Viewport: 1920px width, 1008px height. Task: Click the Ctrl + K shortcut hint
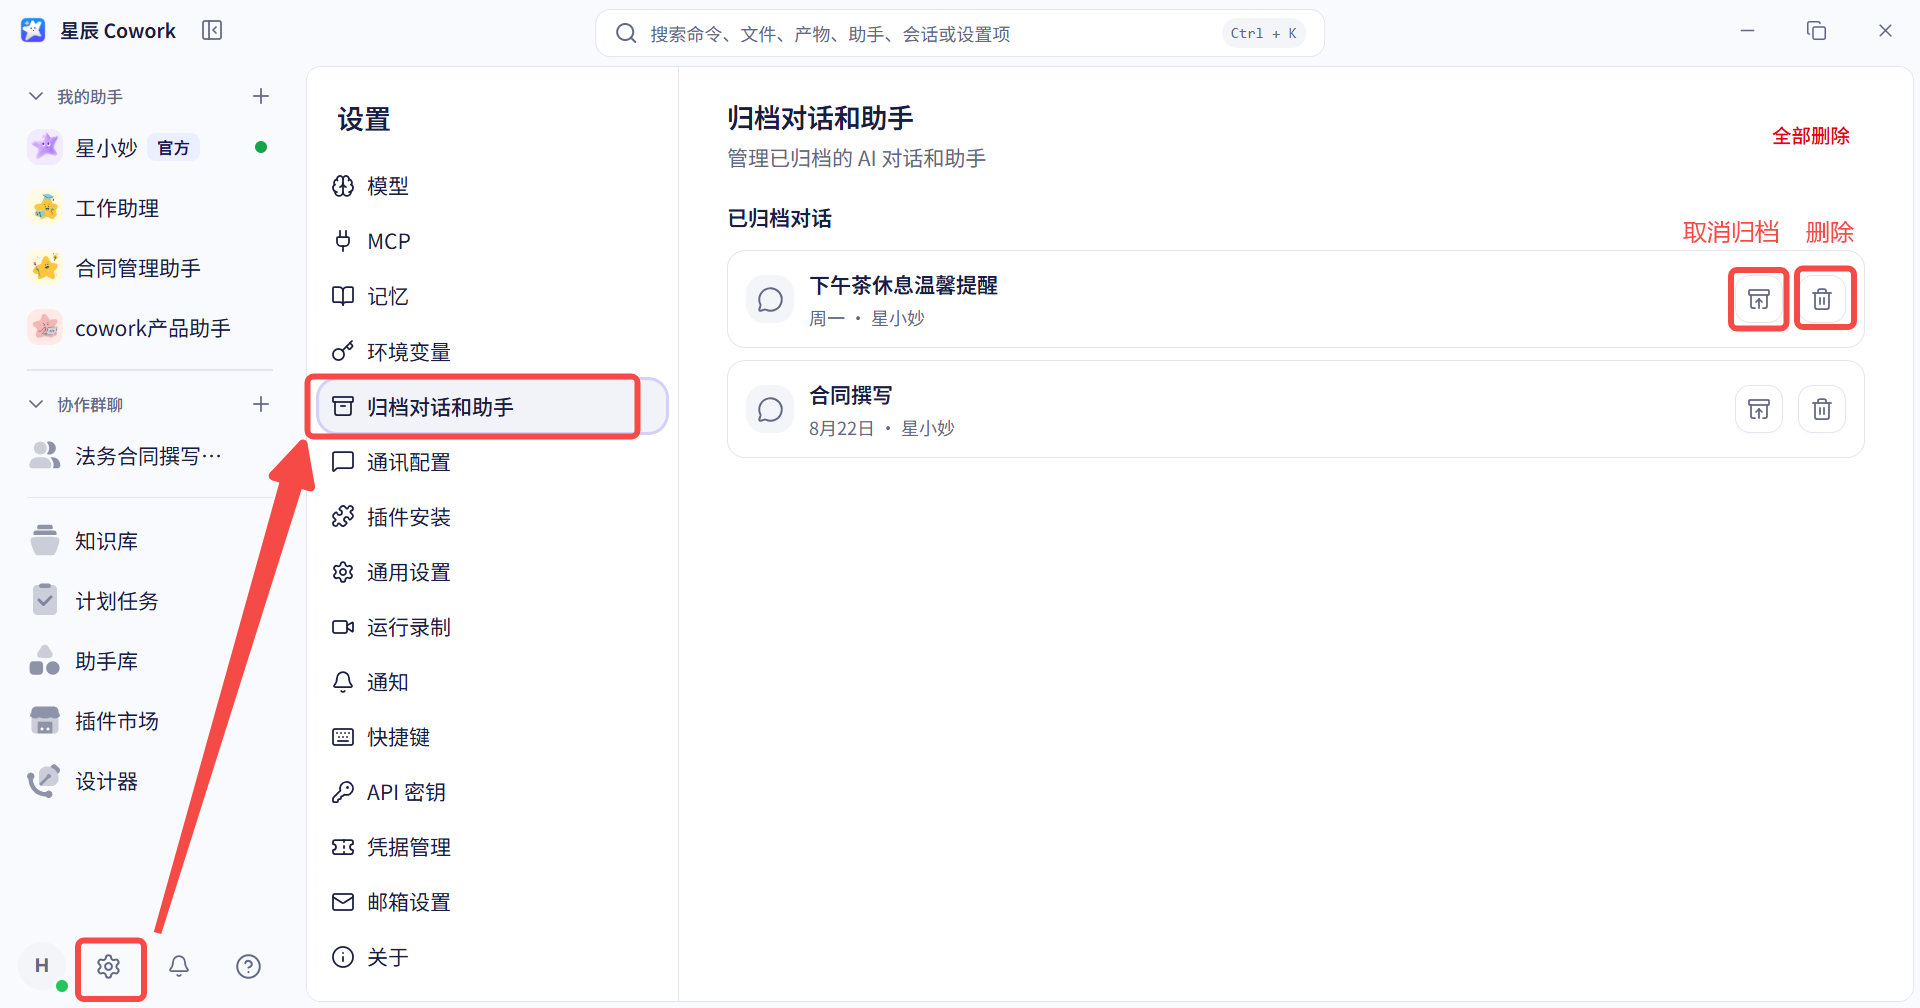coord(1263,33)
